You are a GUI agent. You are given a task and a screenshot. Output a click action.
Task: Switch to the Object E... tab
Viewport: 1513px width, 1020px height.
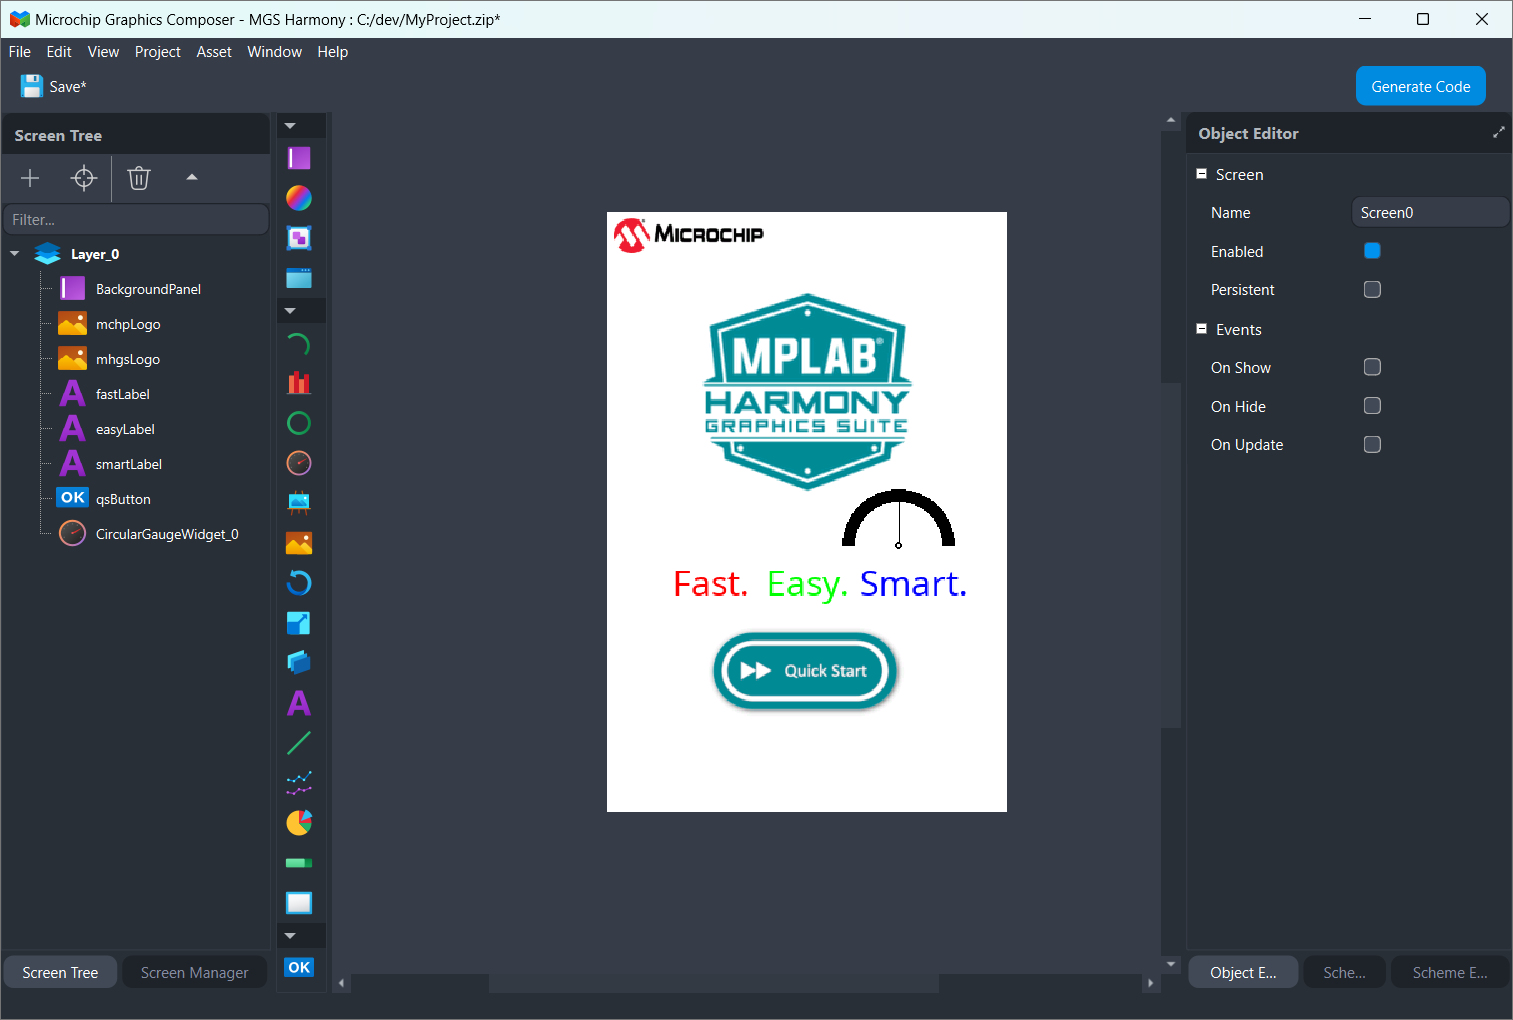point(1243,972)
